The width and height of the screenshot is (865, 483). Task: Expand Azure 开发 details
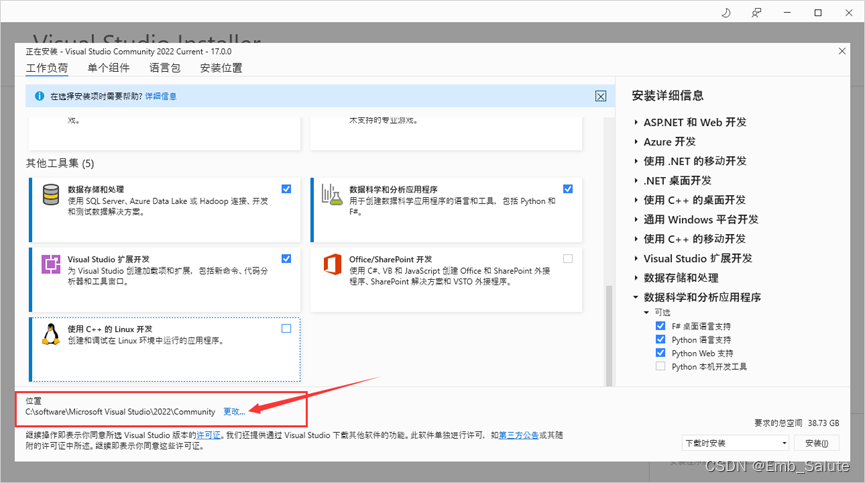point(636,142)
